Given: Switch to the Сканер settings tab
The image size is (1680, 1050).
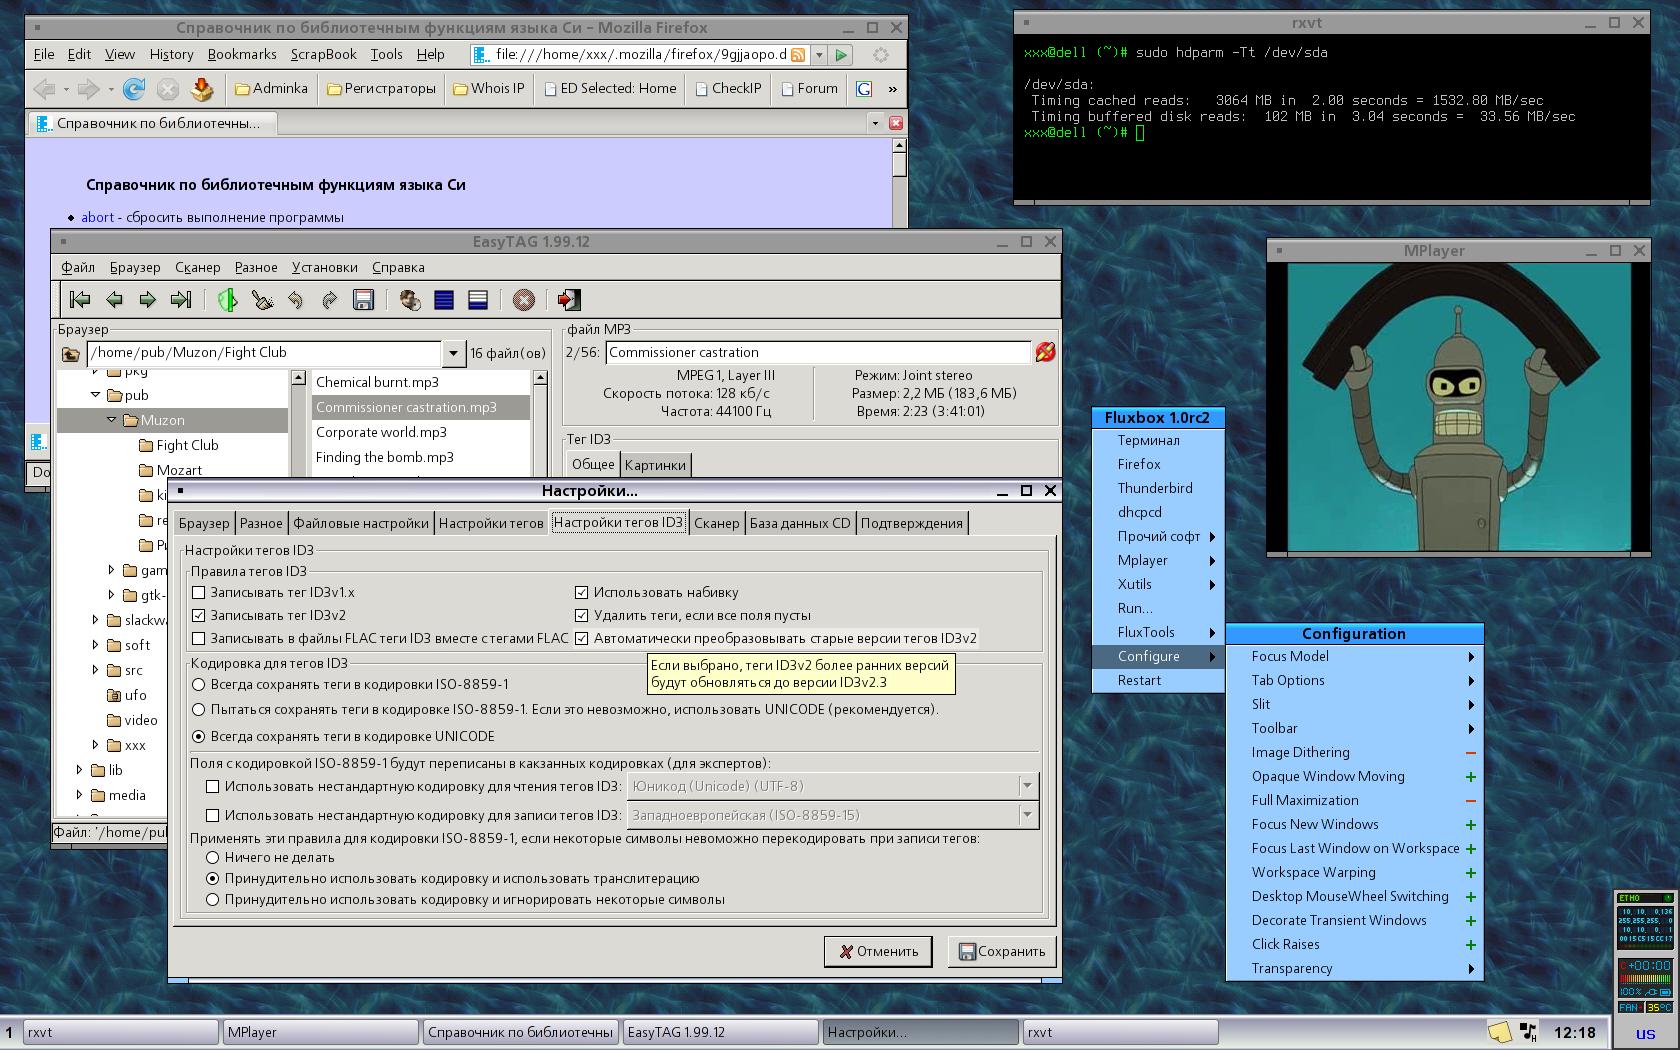Looking at the screenshot, I should 716,523.
